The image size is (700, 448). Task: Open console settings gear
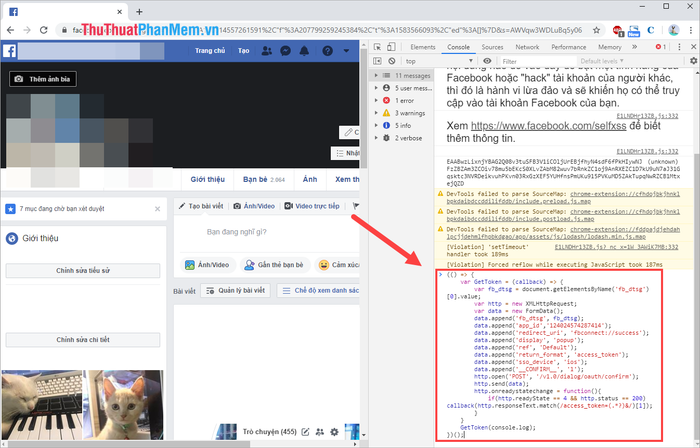pyautogui.click(x=693, y=61)
